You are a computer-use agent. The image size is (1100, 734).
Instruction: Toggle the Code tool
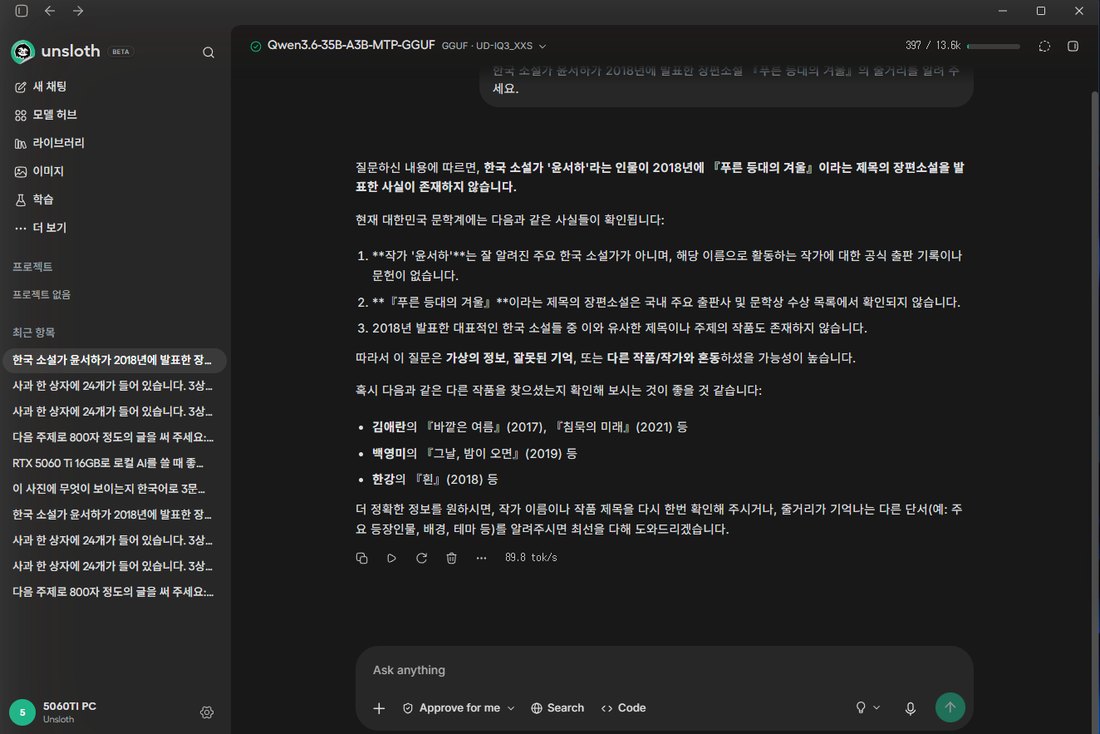tap(623, 708)
